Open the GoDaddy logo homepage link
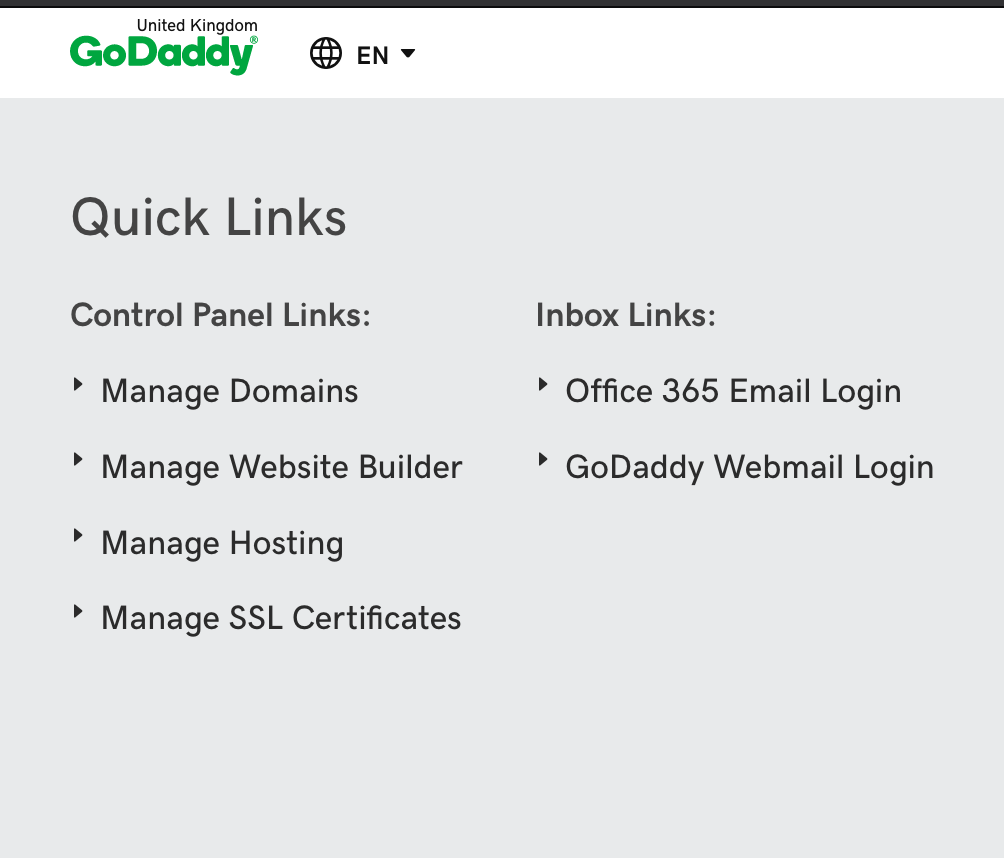Screen dimensions: 1004x858 point(163,54)
